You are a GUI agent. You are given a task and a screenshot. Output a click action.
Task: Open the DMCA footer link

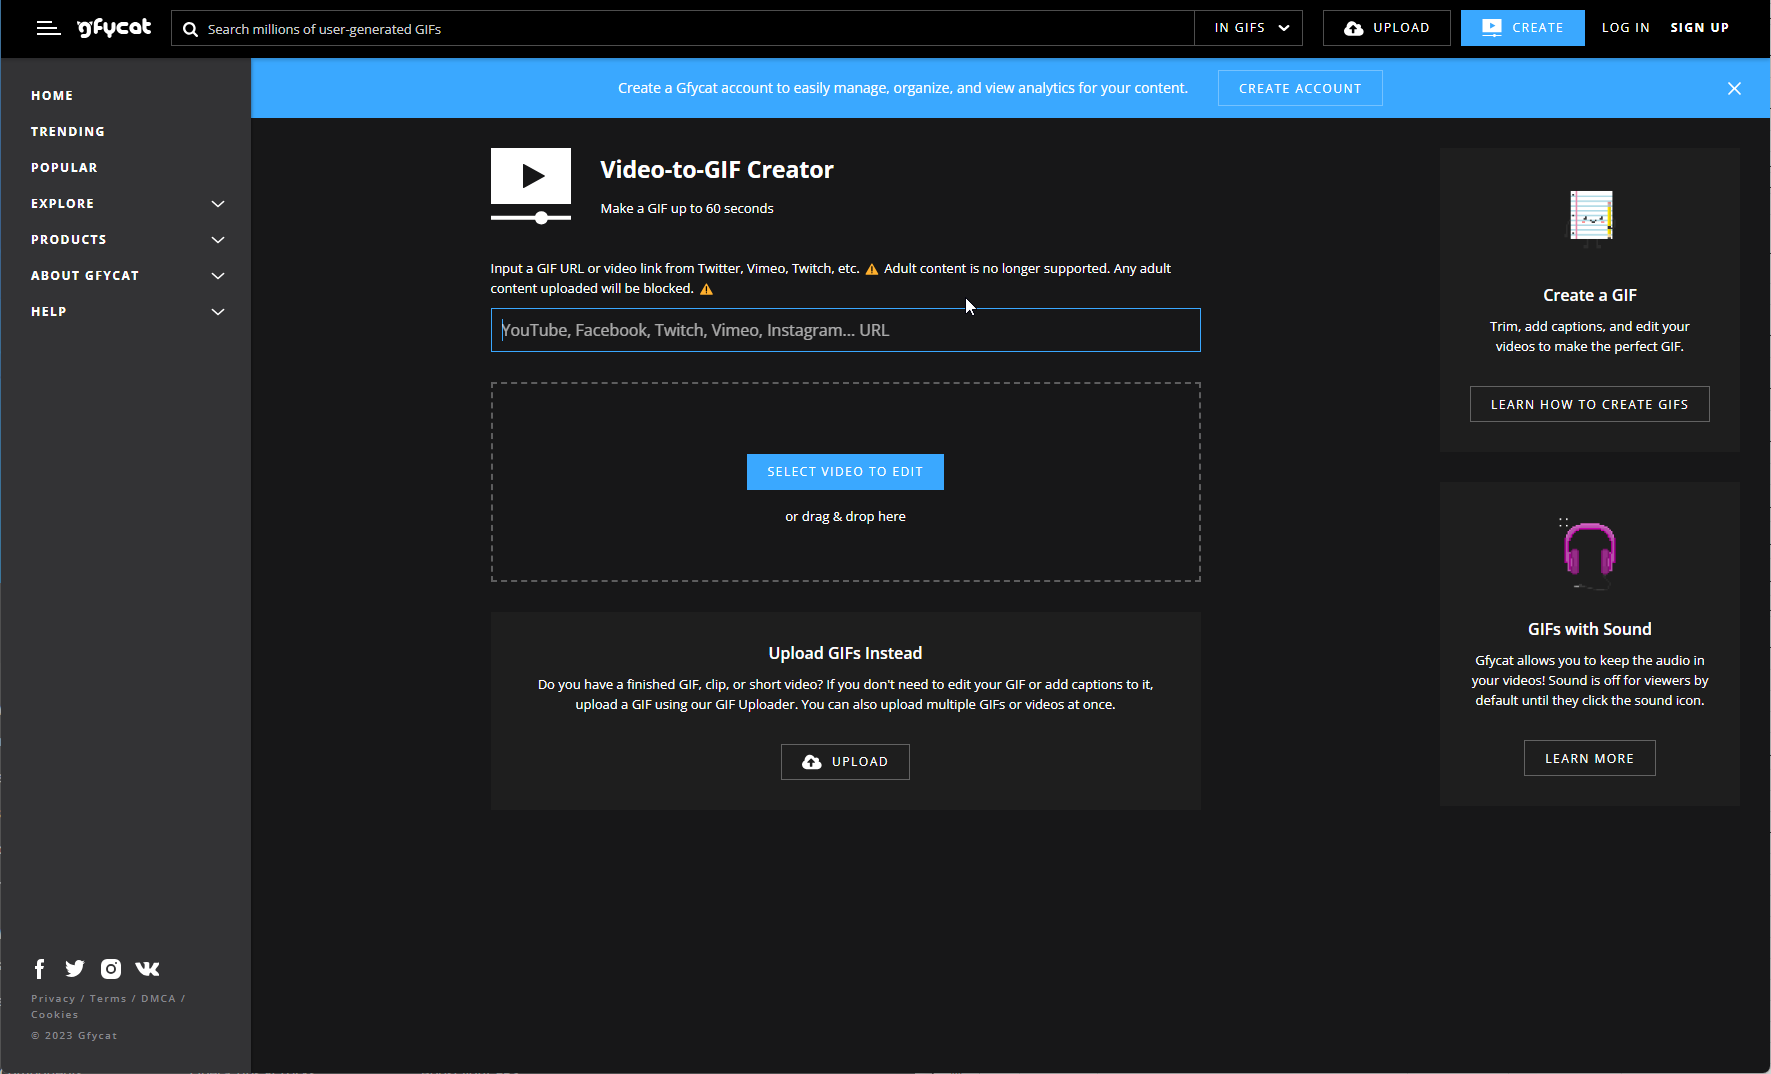click(x=158, y=999)
